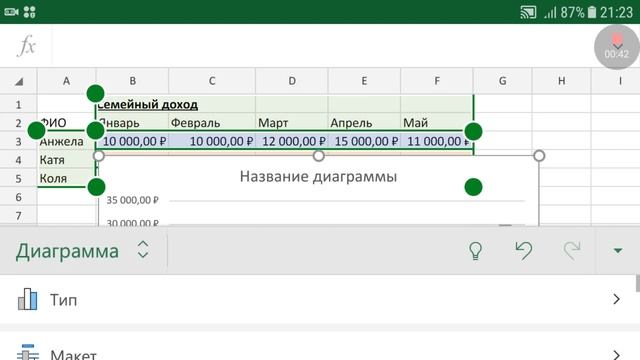
Task: Click the 35 000,00 ₽ axis label
Action: coord(132,200)
